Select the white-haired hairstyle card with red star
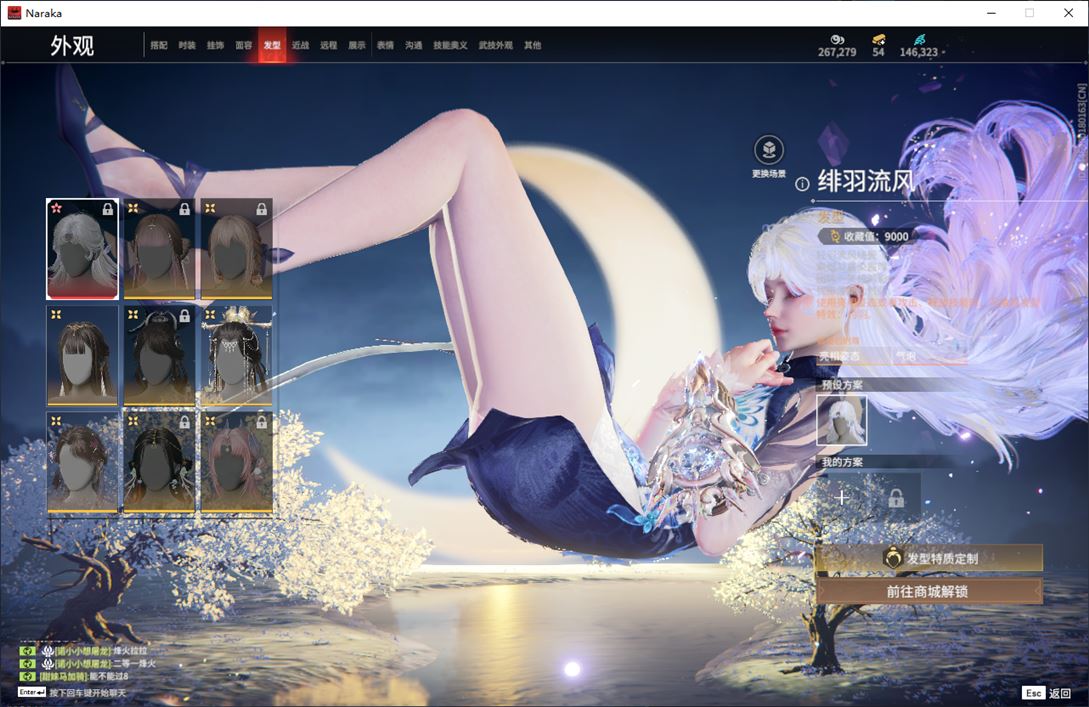1089x707 pixels. pyautogui.click(x=83, y=249)
